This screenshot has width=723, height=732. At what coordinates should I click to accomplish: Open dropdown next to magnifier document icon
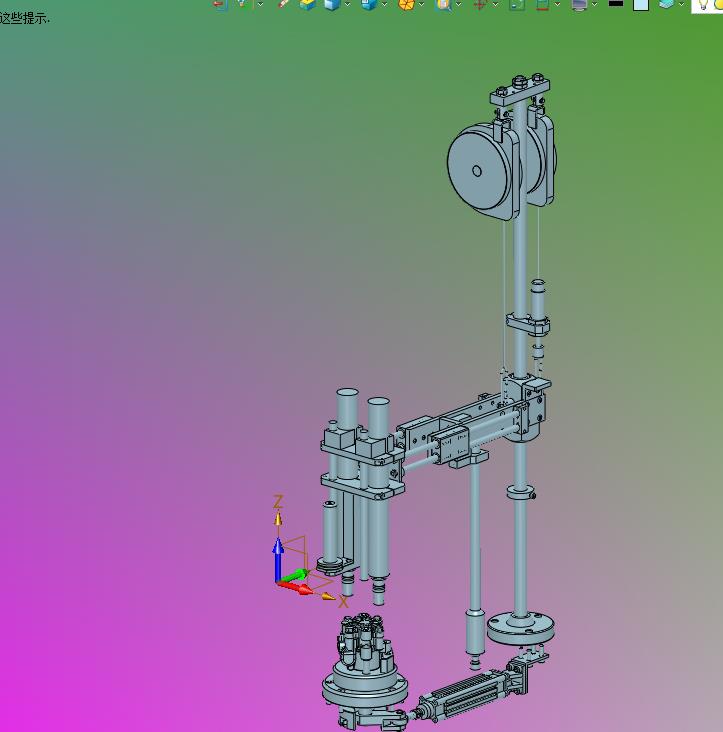[x=458, y=4]
